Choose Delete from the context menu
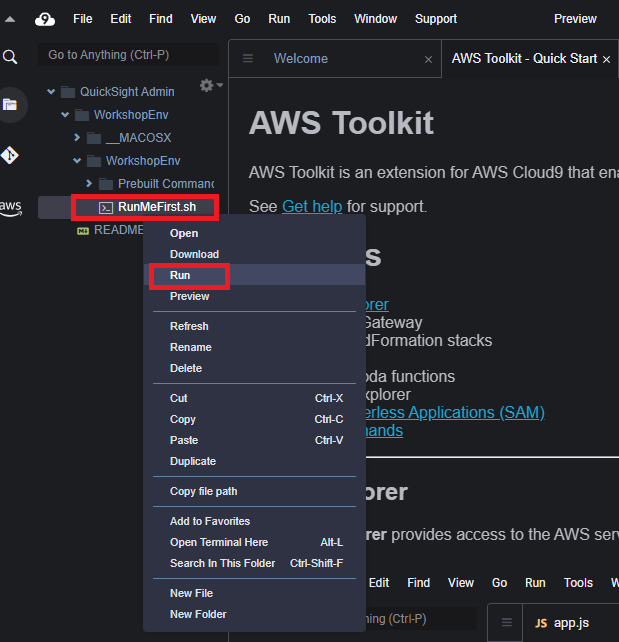The height and width of the screenshot is (642, 619). (254, 368)
